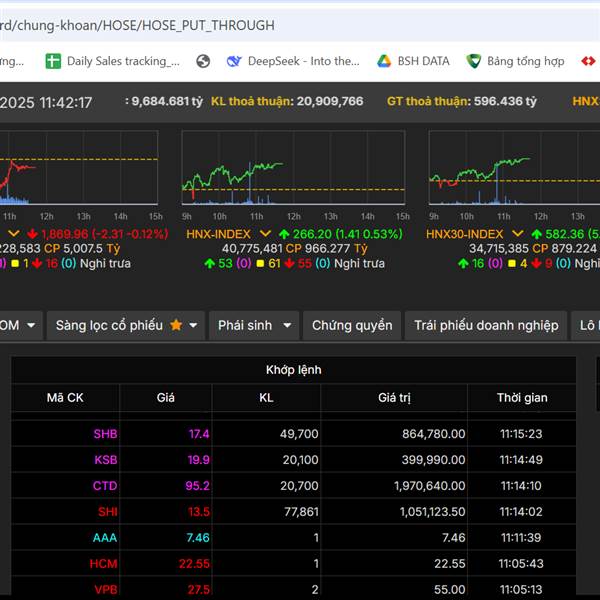Click the HNX-INDEX chart thumbnail
Screen dimensions: 600x600
tap(292, 168)
